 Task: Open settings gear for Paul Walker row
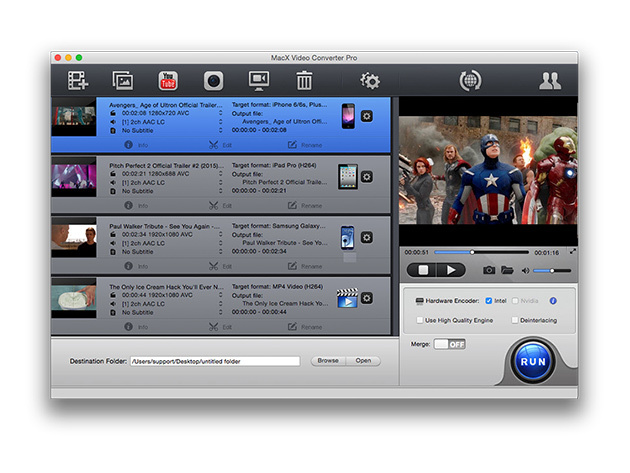click(366, 238)
